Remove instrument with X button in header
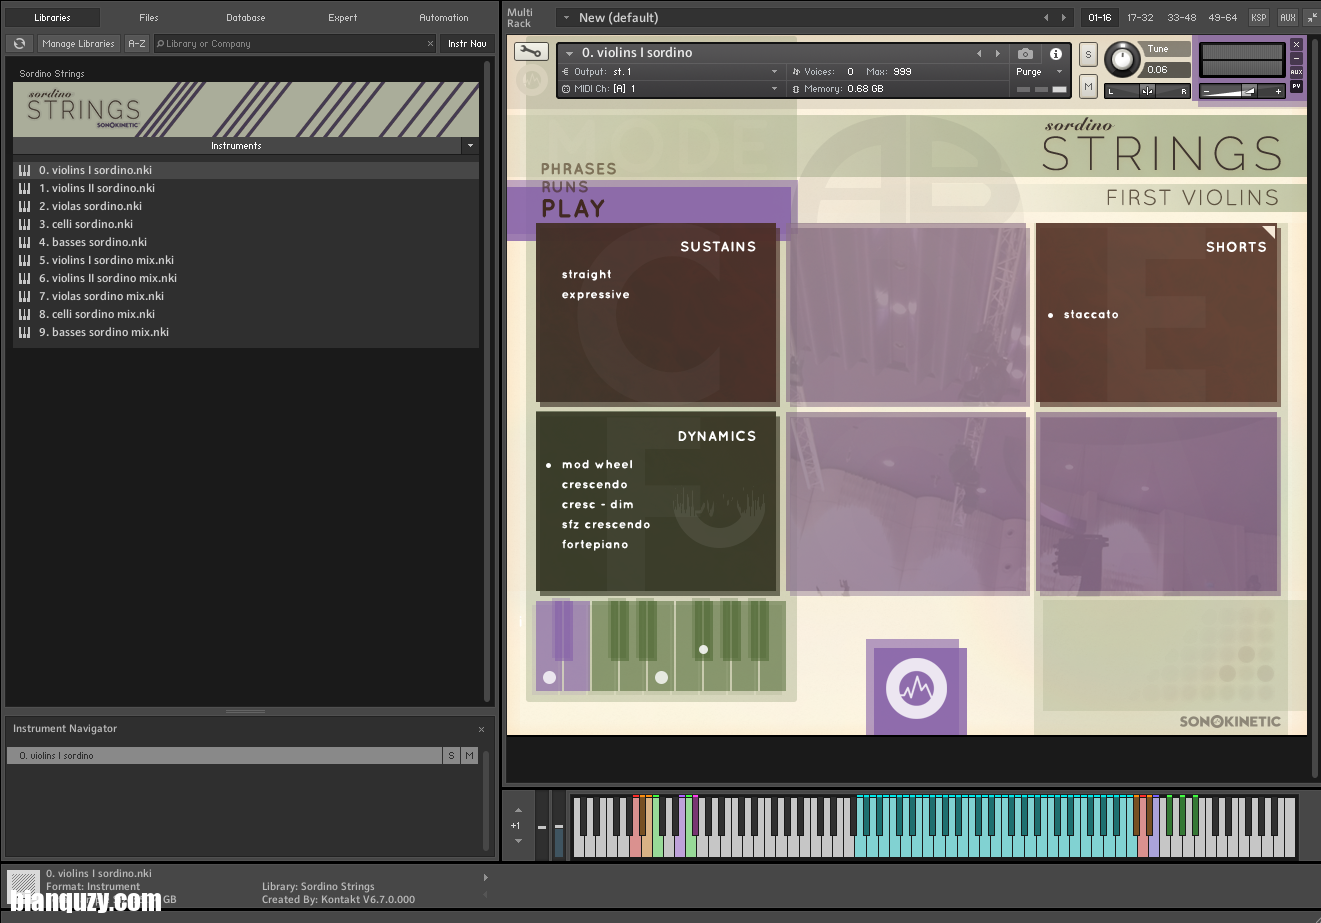 point(1296,45)
